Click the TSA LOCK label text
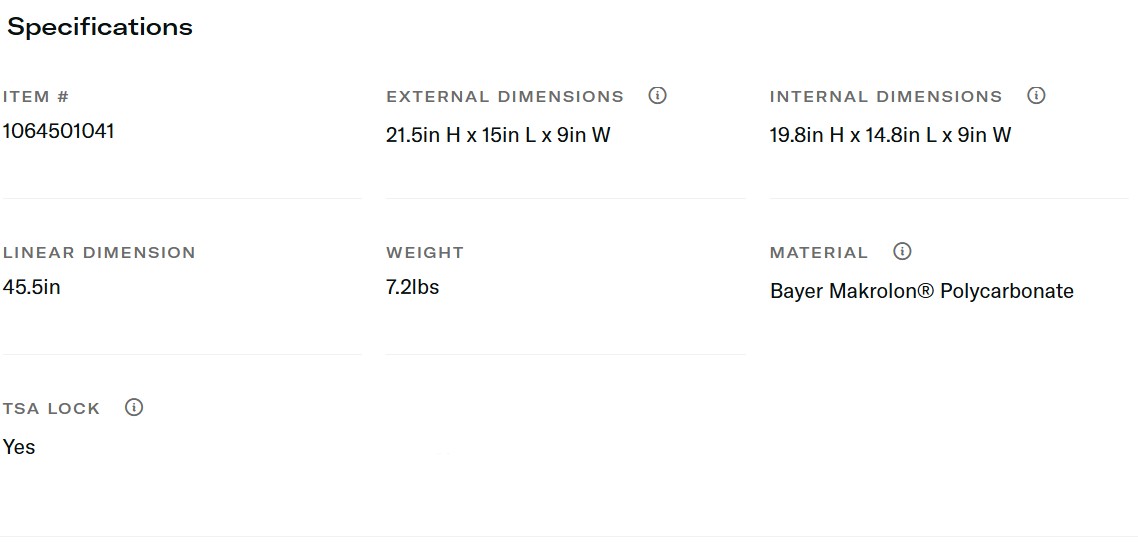Screen dimensions: 1138x544 52,409
